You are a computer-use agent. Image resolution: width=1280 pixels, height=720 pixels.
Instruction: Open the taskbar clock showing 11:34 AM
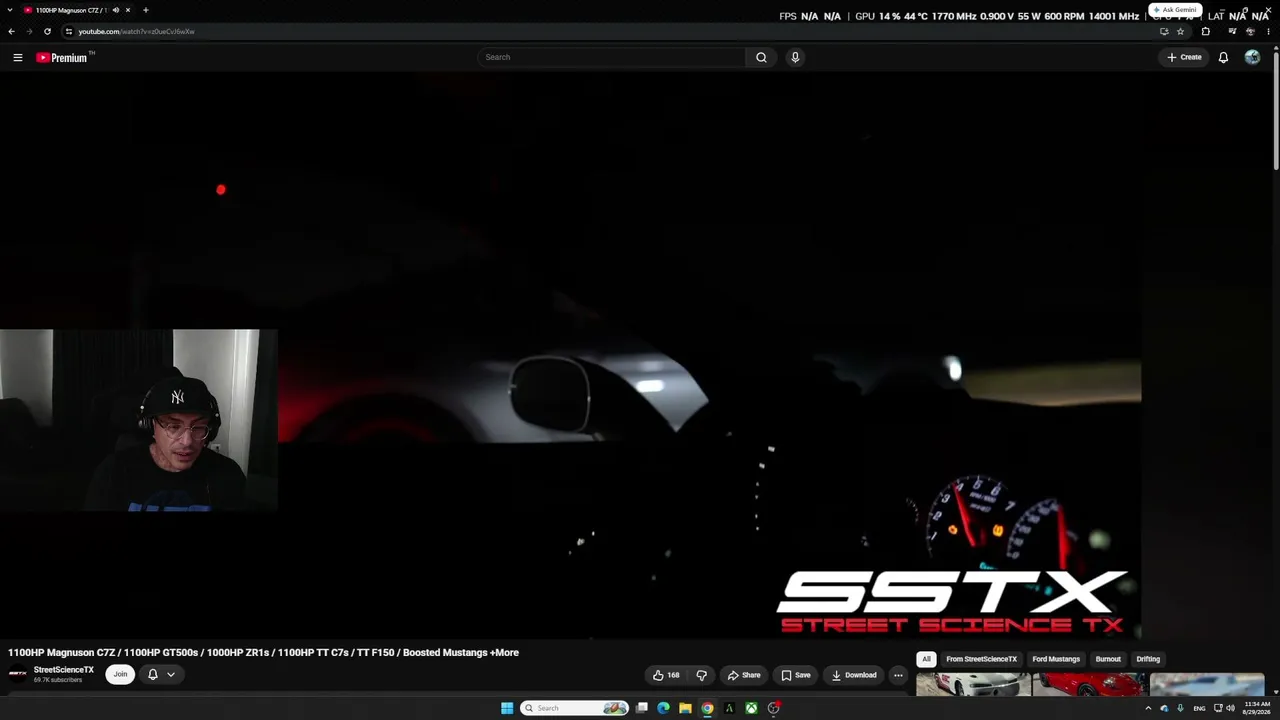pyautogui.click(x=1257, y=708)
